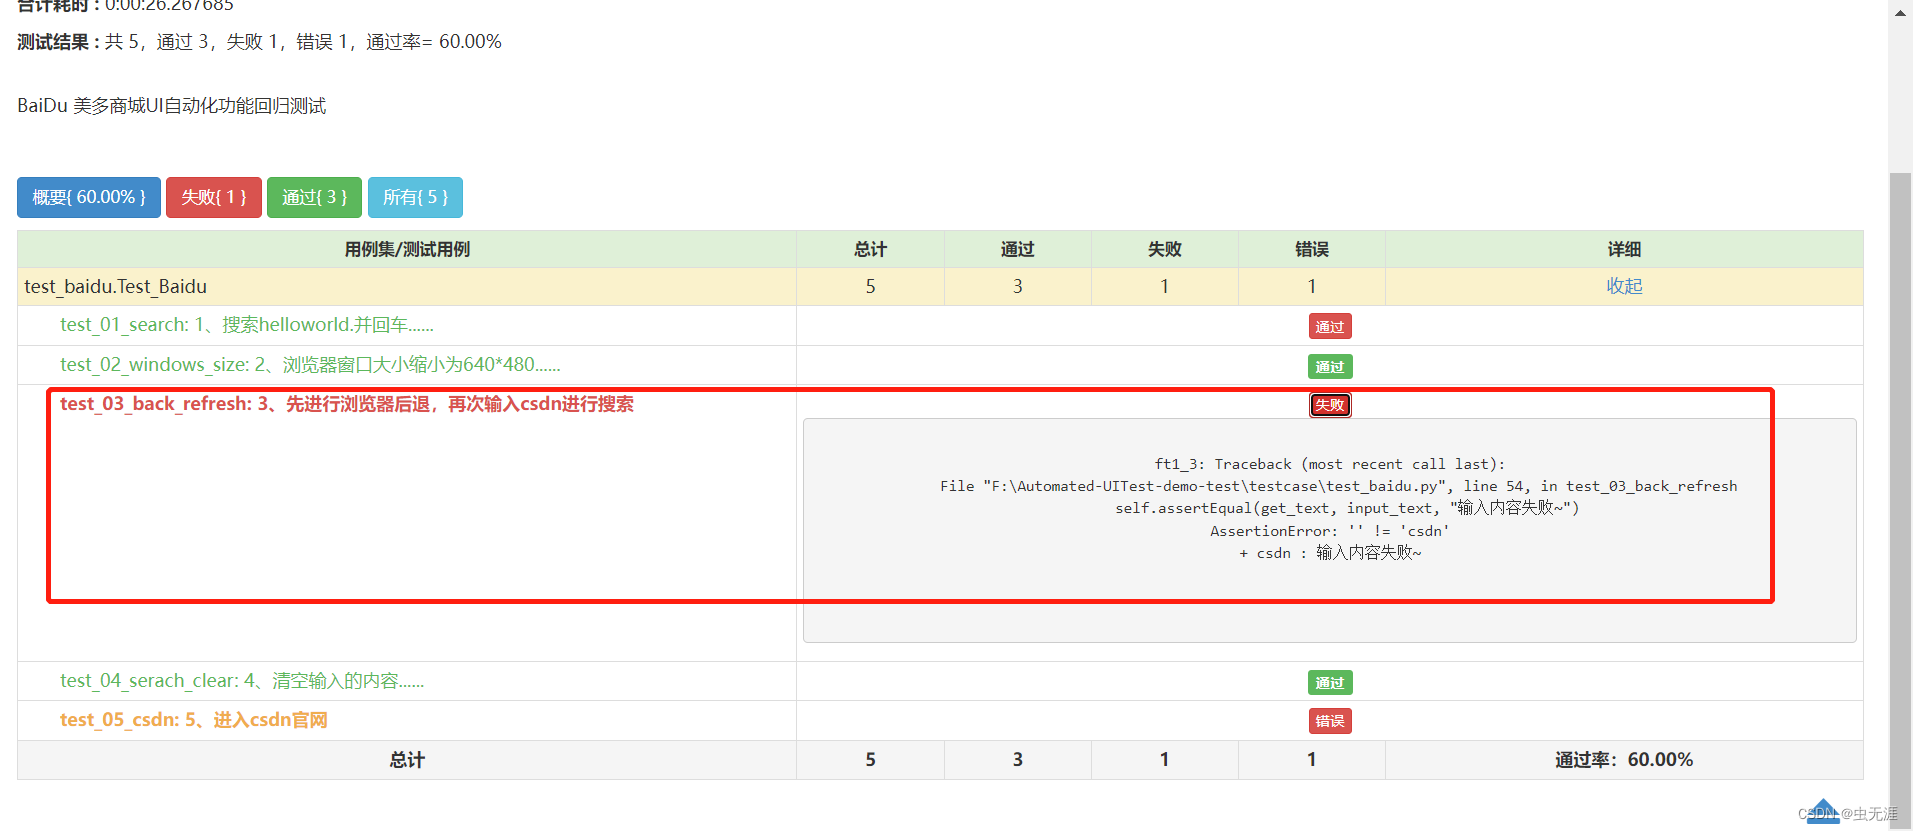The width and height of the screenshot is (1913, 831).
Task: Select the test_baidu.Test_Baidu suite row name
Action: tap(116, 286)
